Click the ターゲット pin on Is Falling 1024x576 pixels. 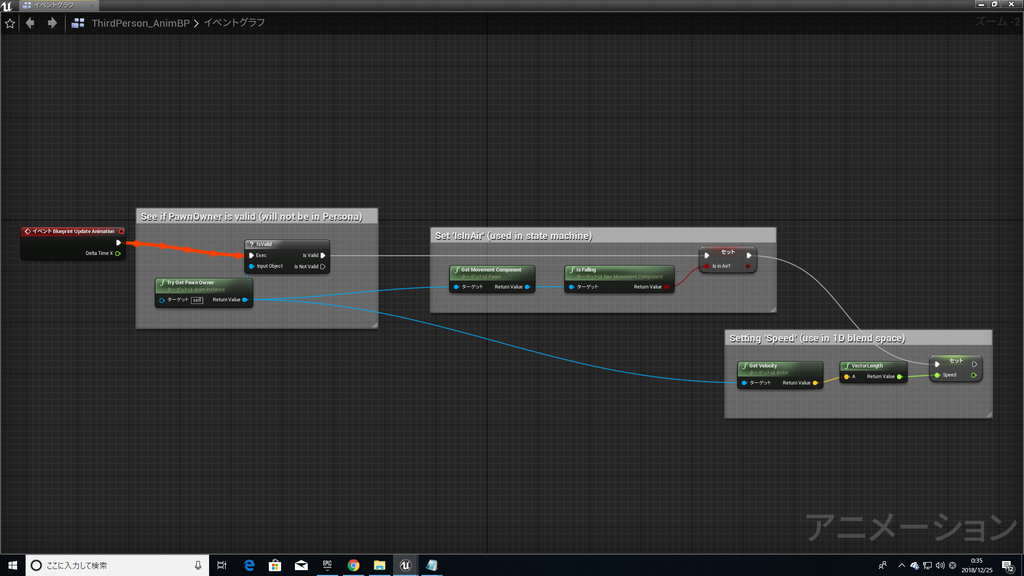pos(571,287)
